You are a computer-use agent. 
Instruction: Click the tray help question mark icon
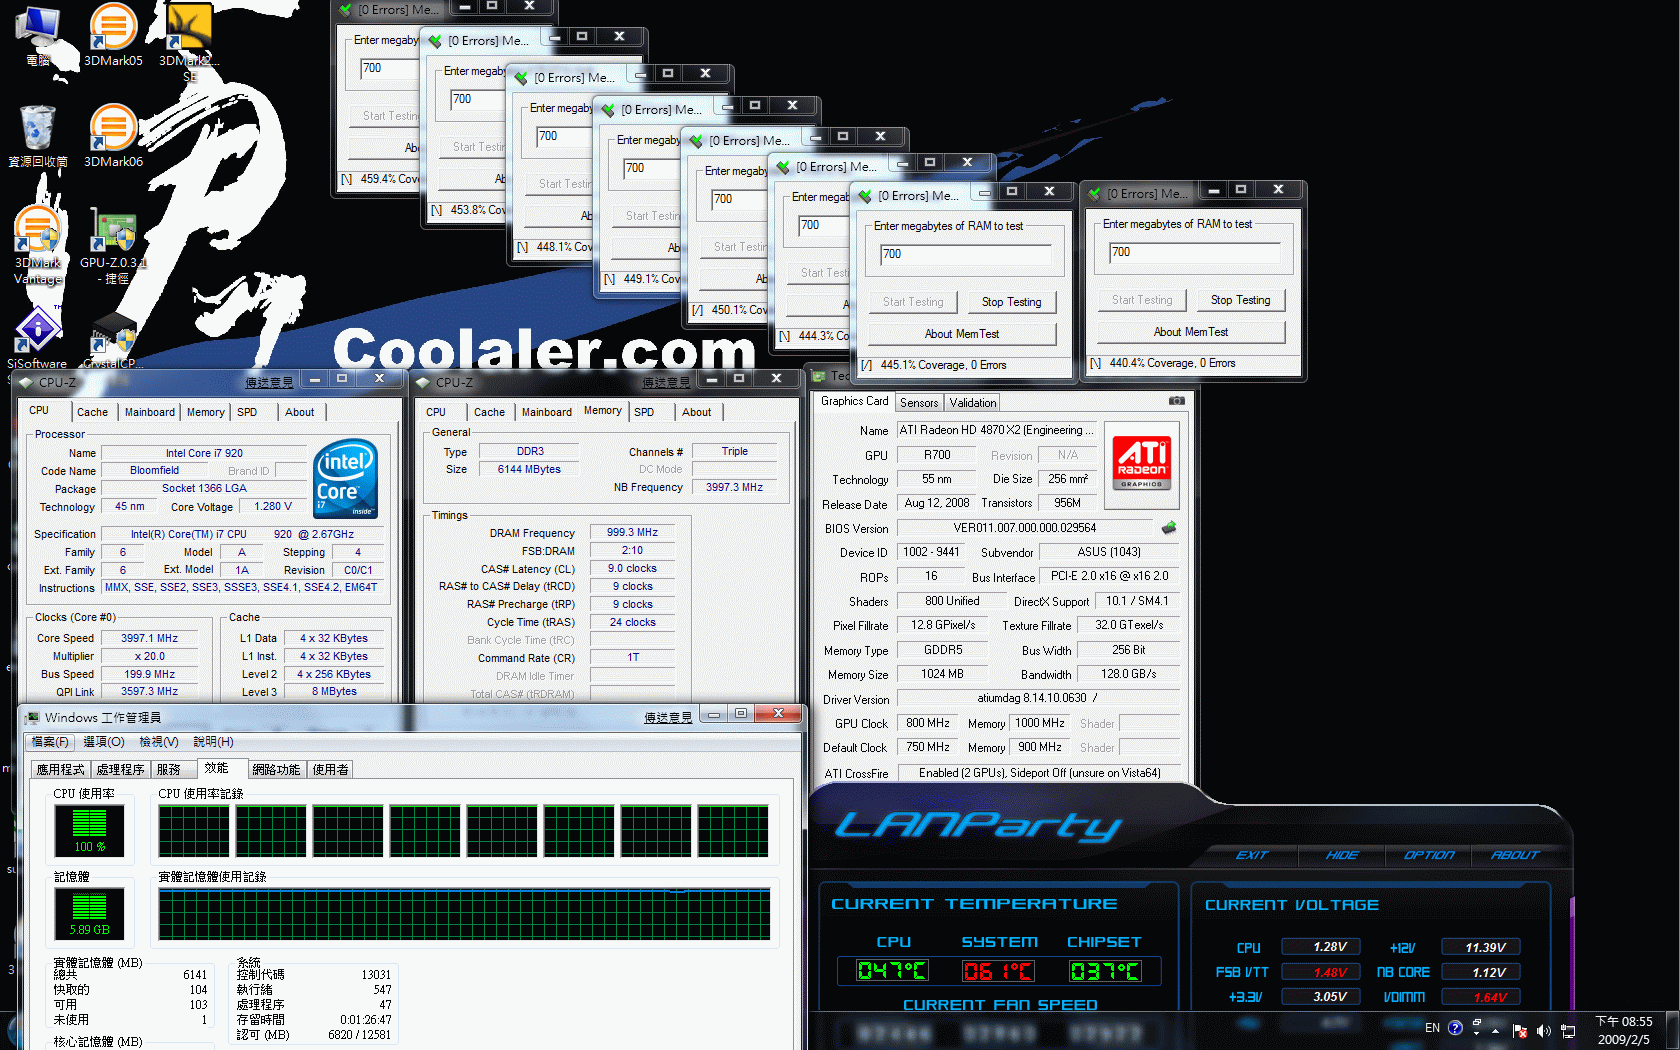1455,1028
